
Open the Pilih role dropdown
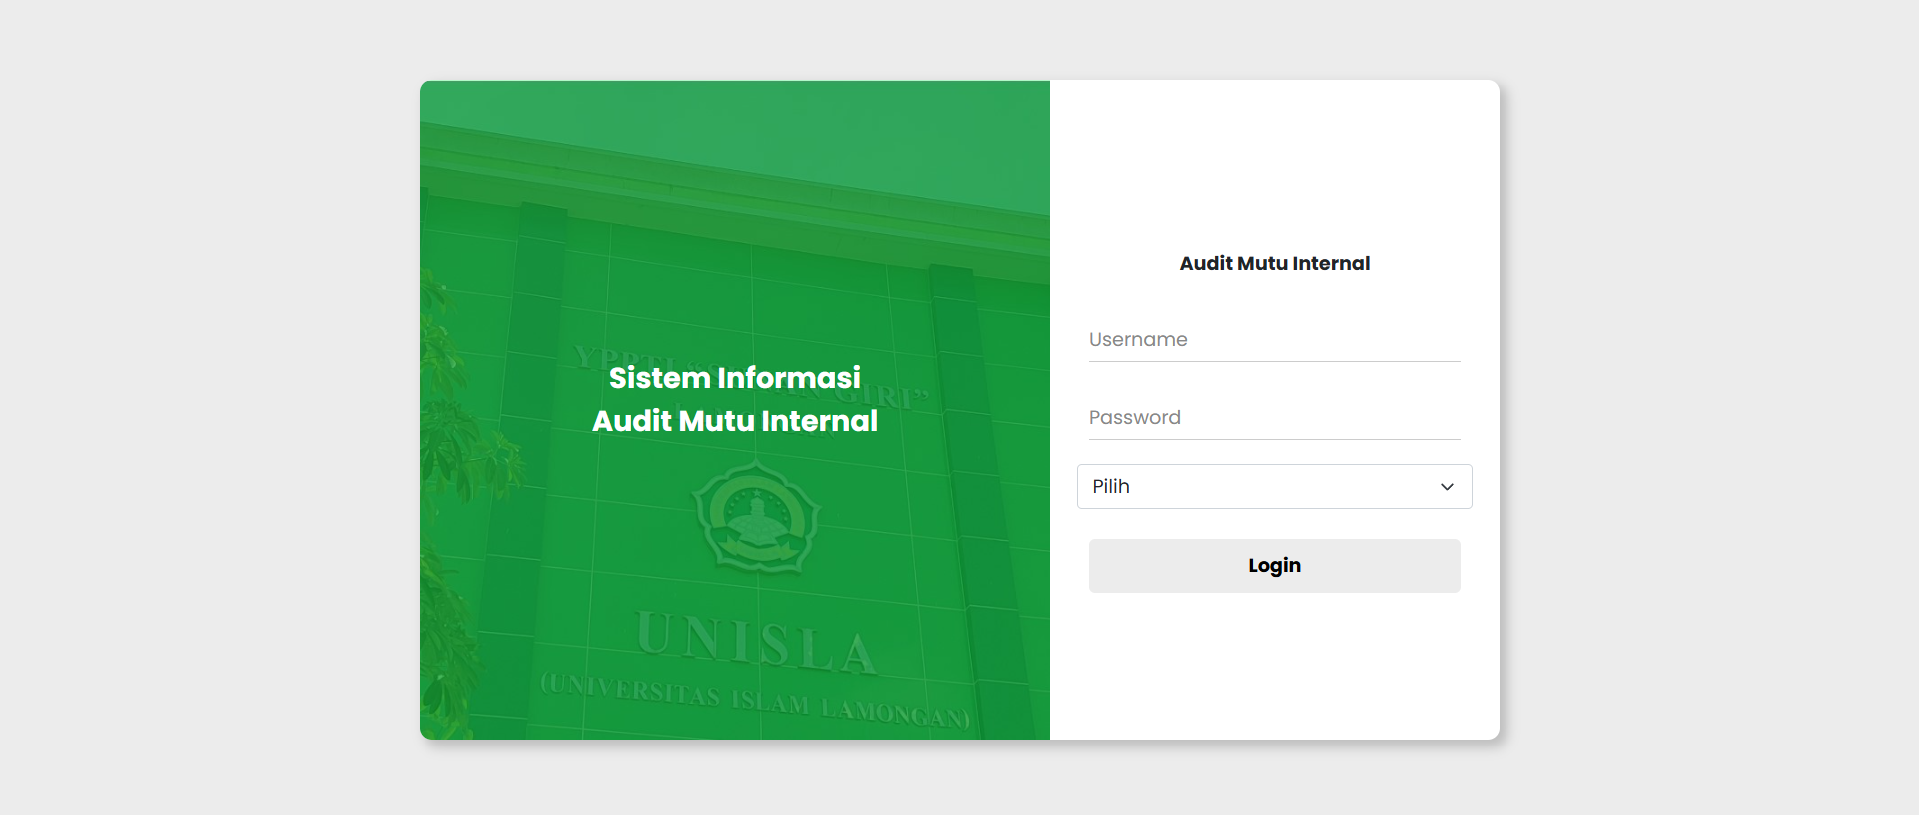click(1274, 487)
